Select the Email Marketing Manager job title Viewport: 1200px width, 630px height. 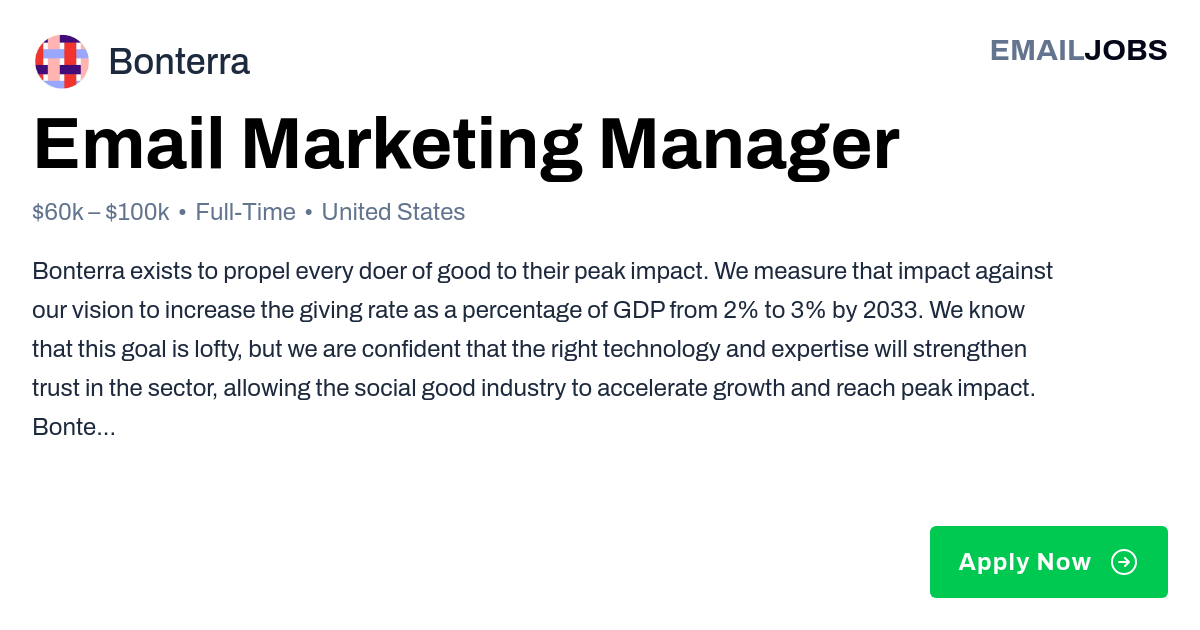pyautogui.click(x=466, y=146)
